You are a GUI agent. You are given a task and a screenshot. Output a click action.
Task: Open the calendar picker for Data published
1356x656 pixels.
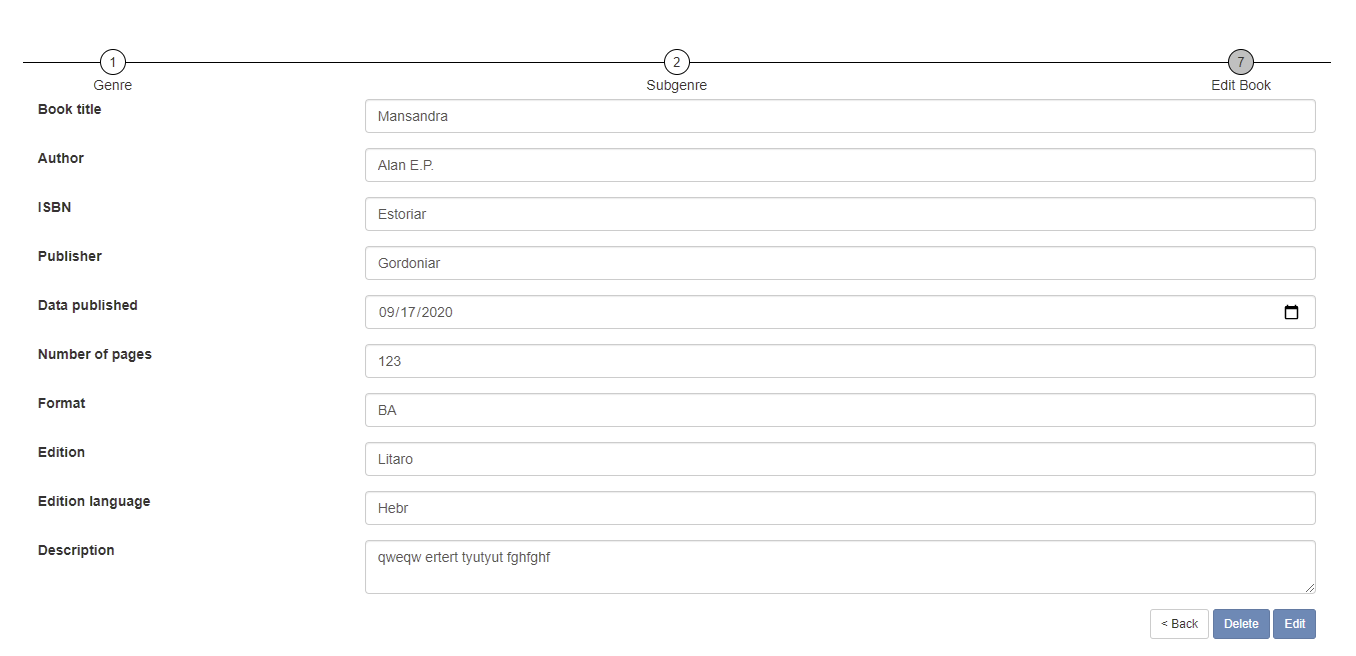pos(1291,312)
